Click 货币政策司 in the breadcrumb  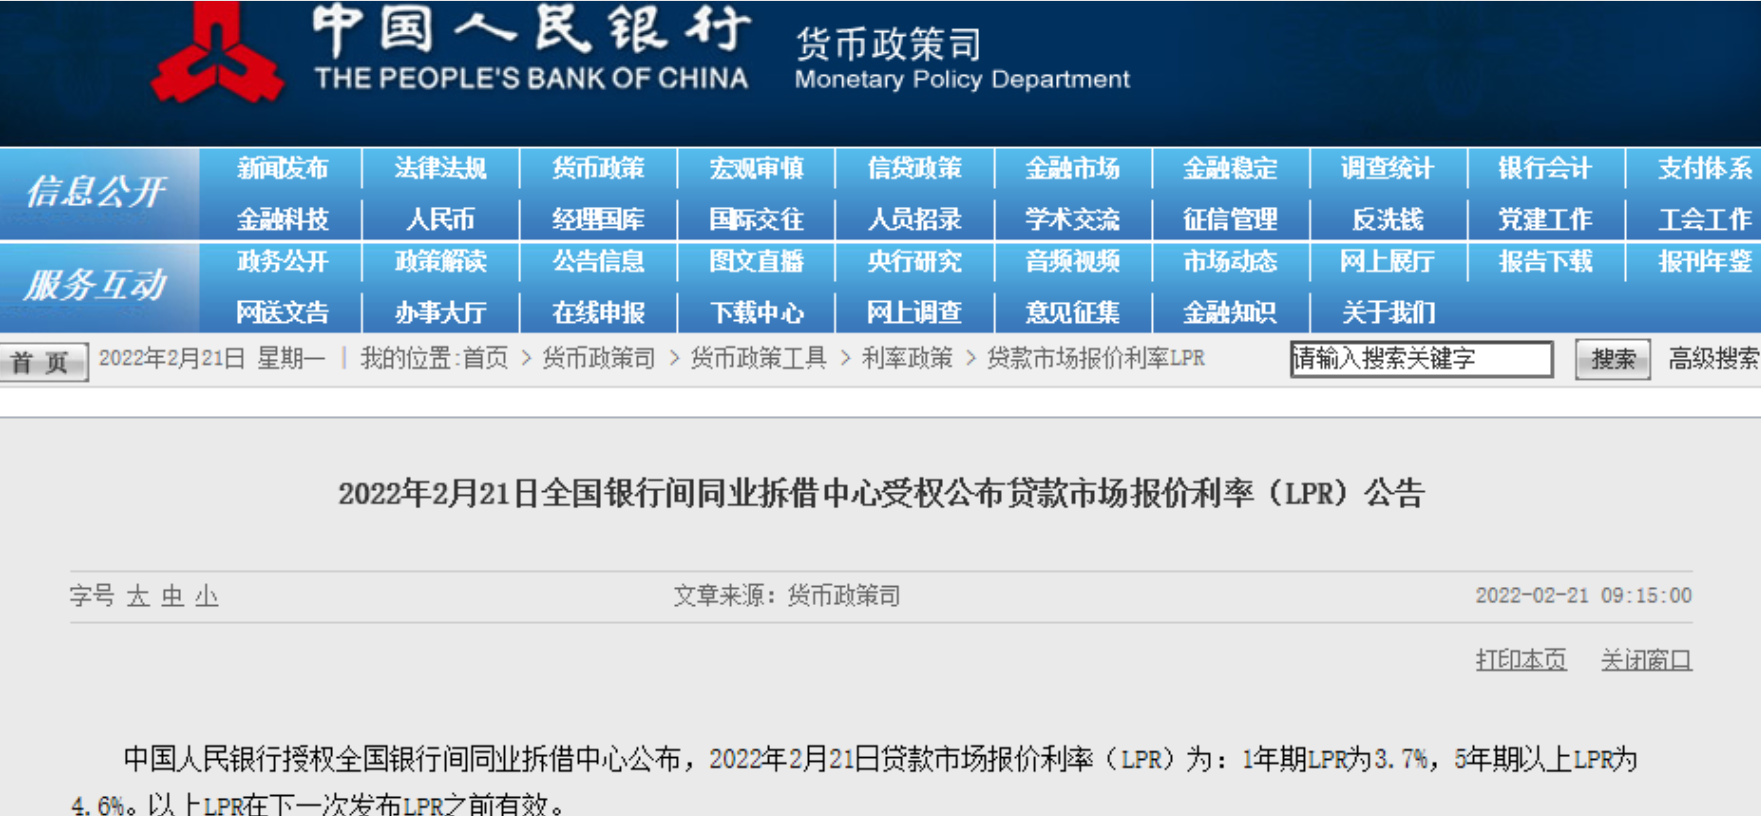tap(598, 358)
